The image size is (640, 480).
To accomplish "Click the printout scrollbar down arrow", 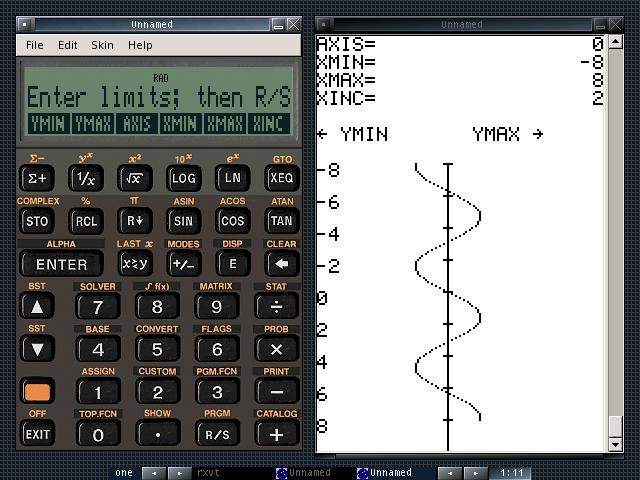I will (616, 444).
